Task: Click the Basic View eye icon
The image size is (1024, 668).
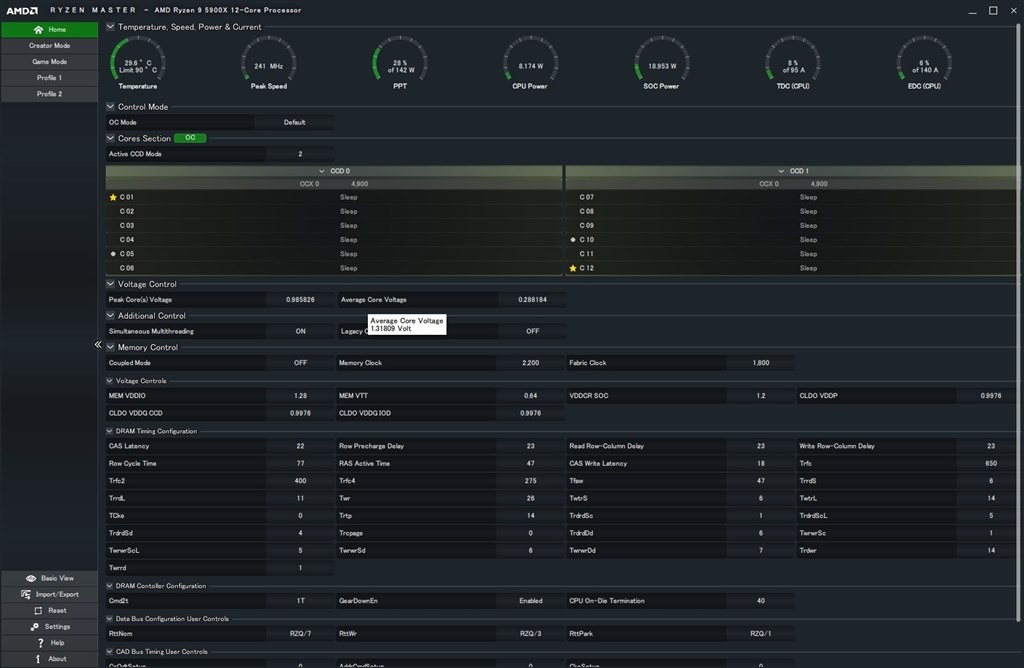Action: pos(32,578)
